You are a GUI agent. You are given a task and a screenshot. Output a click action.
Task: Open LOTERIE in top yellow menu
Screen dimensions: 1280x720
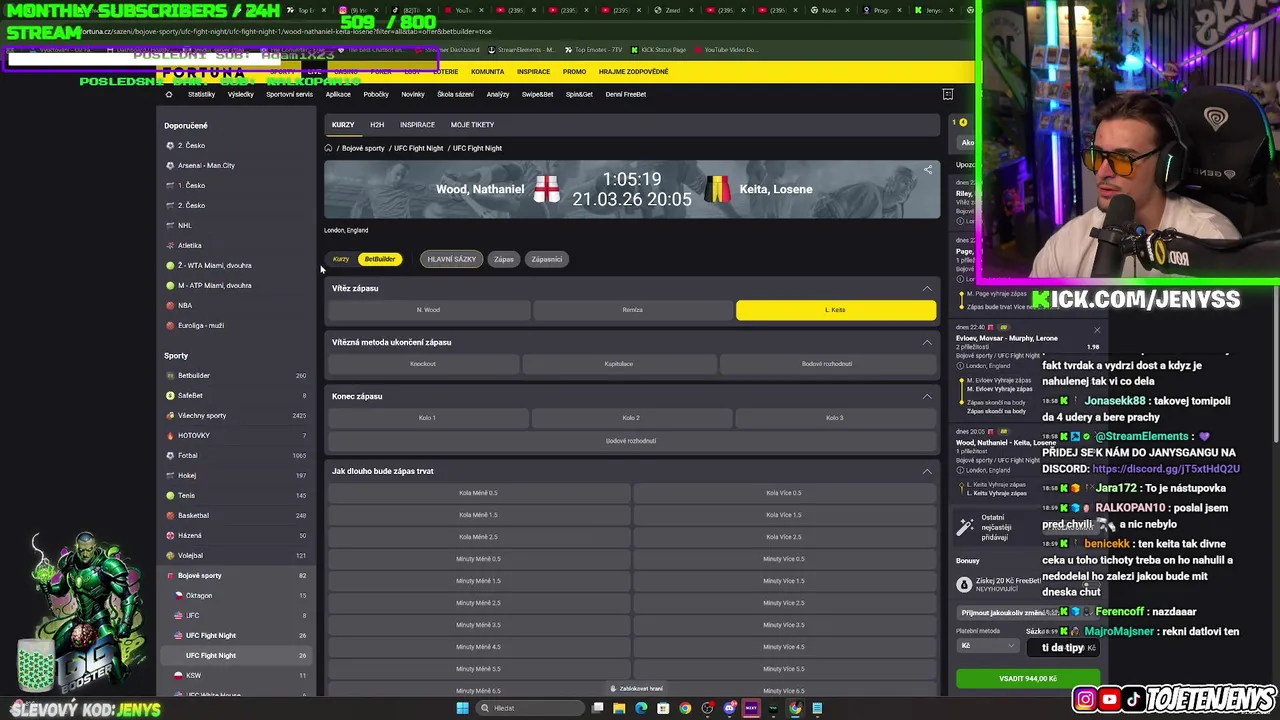pos(445,72)
